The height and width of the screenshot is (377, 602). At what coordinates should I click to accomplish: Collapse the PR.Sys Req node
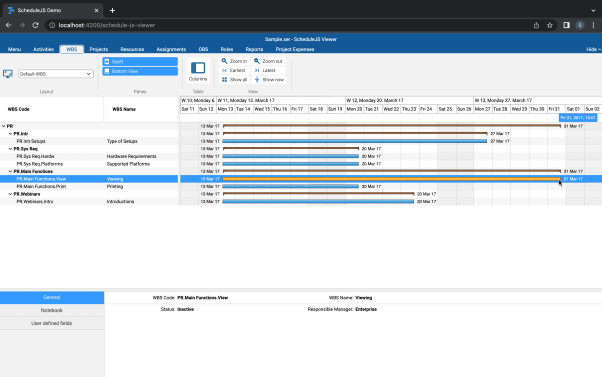pyautogui.click(x=10, y=149)
